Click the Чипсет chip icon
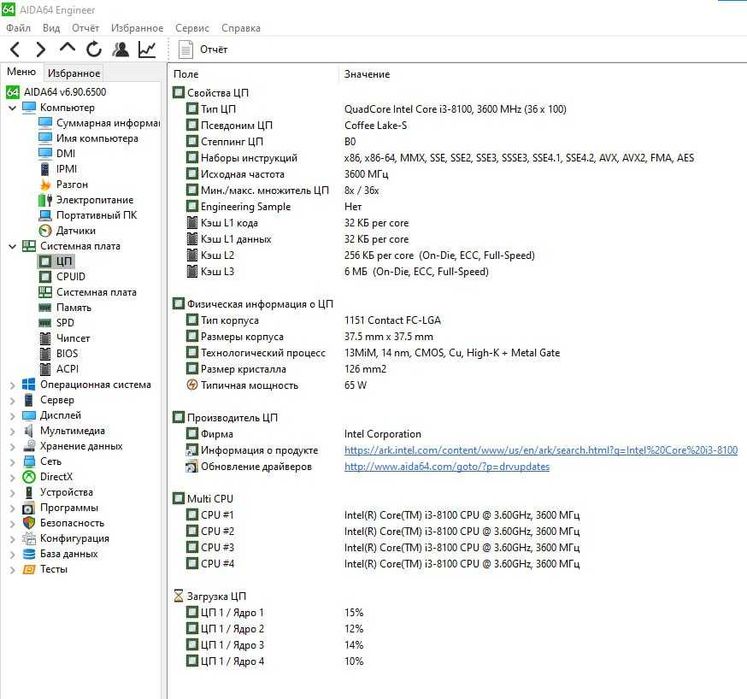Image resolution: width=747 pixels, height=699 pixels. pos(45,338)
